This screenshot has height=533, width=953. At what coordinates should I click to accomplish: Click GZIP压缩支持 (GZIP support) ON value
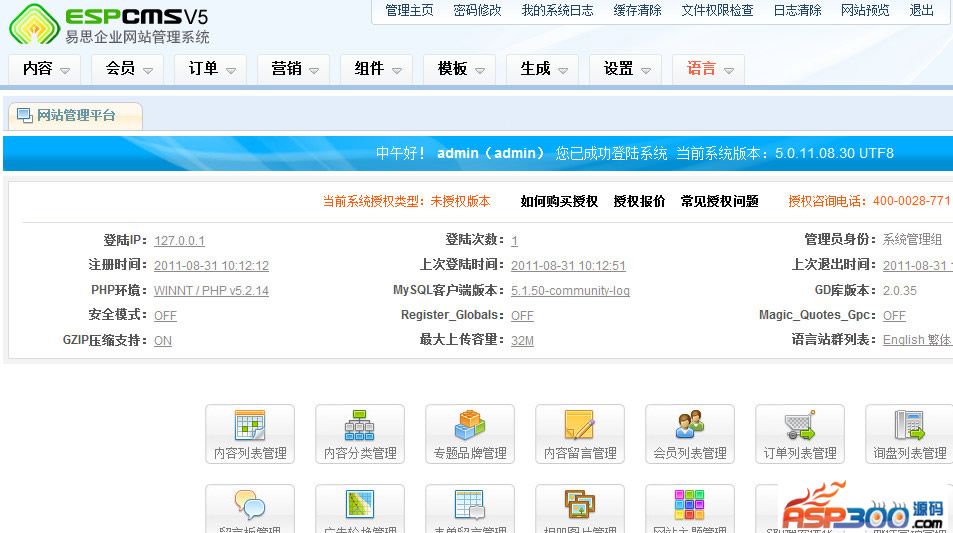[163, 340]
